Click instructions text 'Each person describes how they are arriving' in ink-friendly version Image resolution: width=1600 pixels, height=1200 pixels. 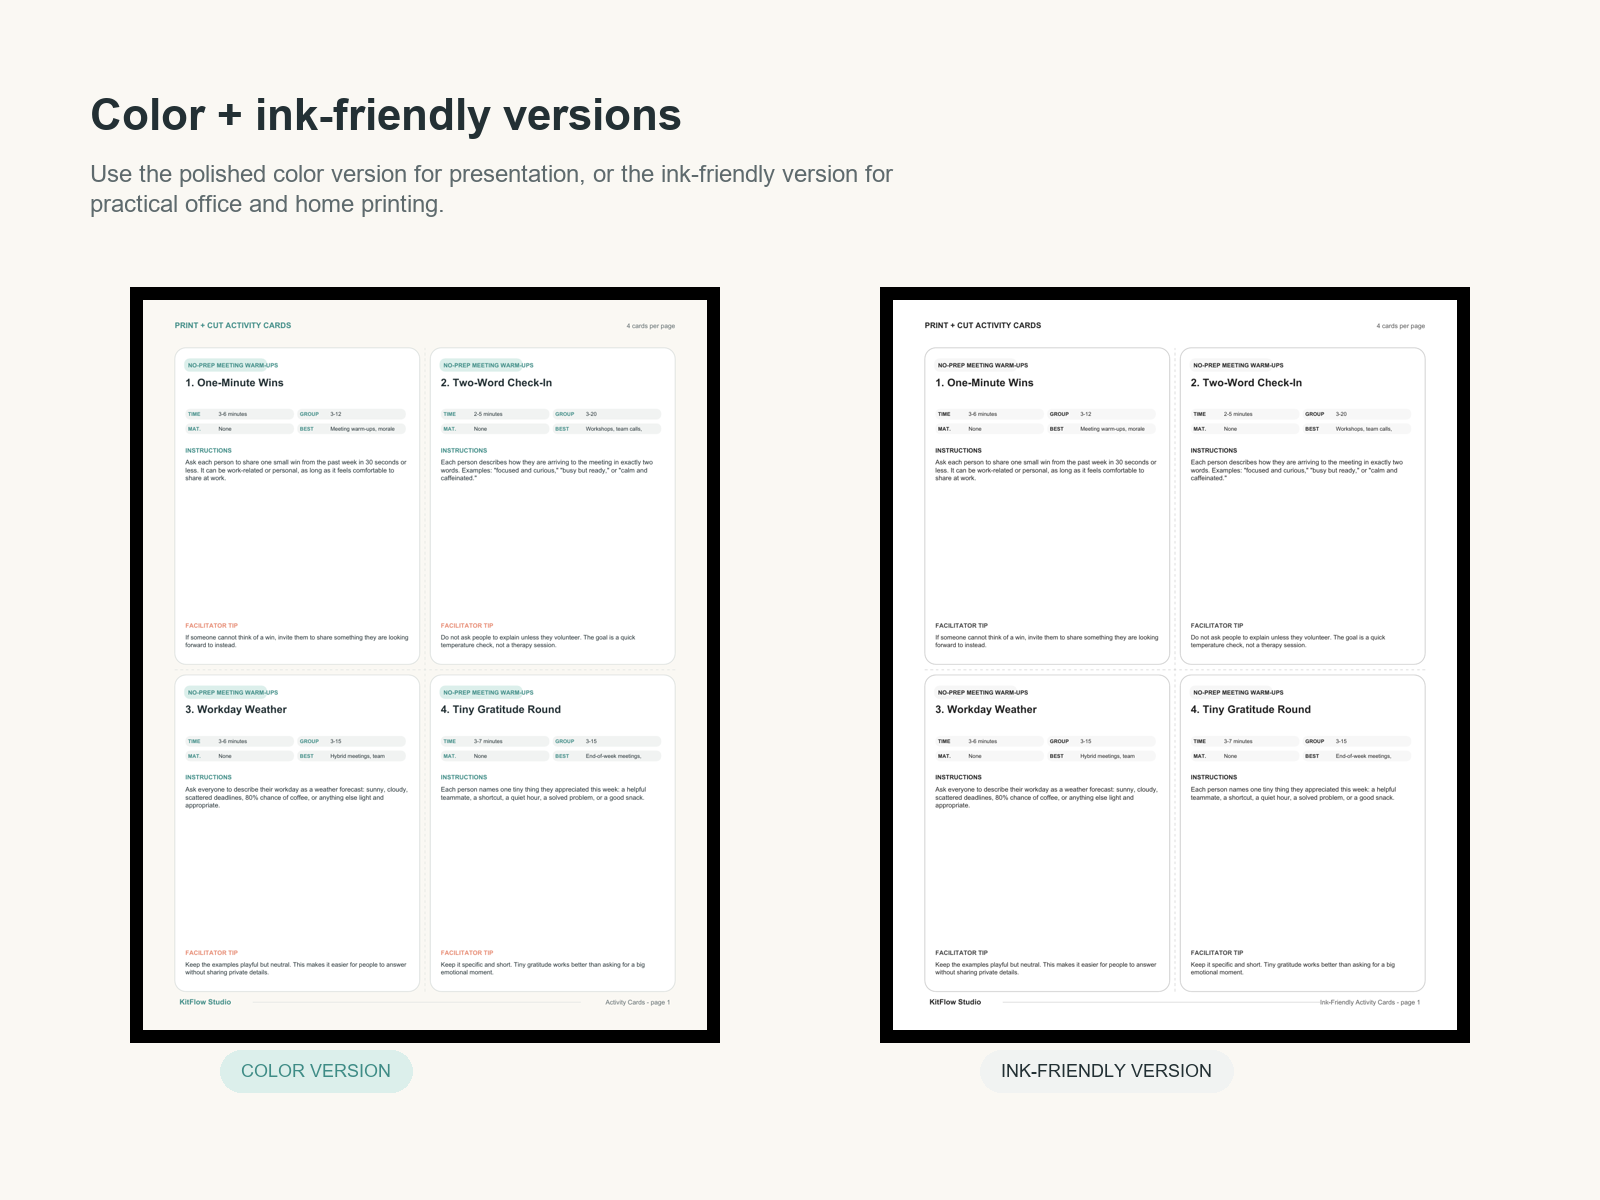pos(1297,470)
